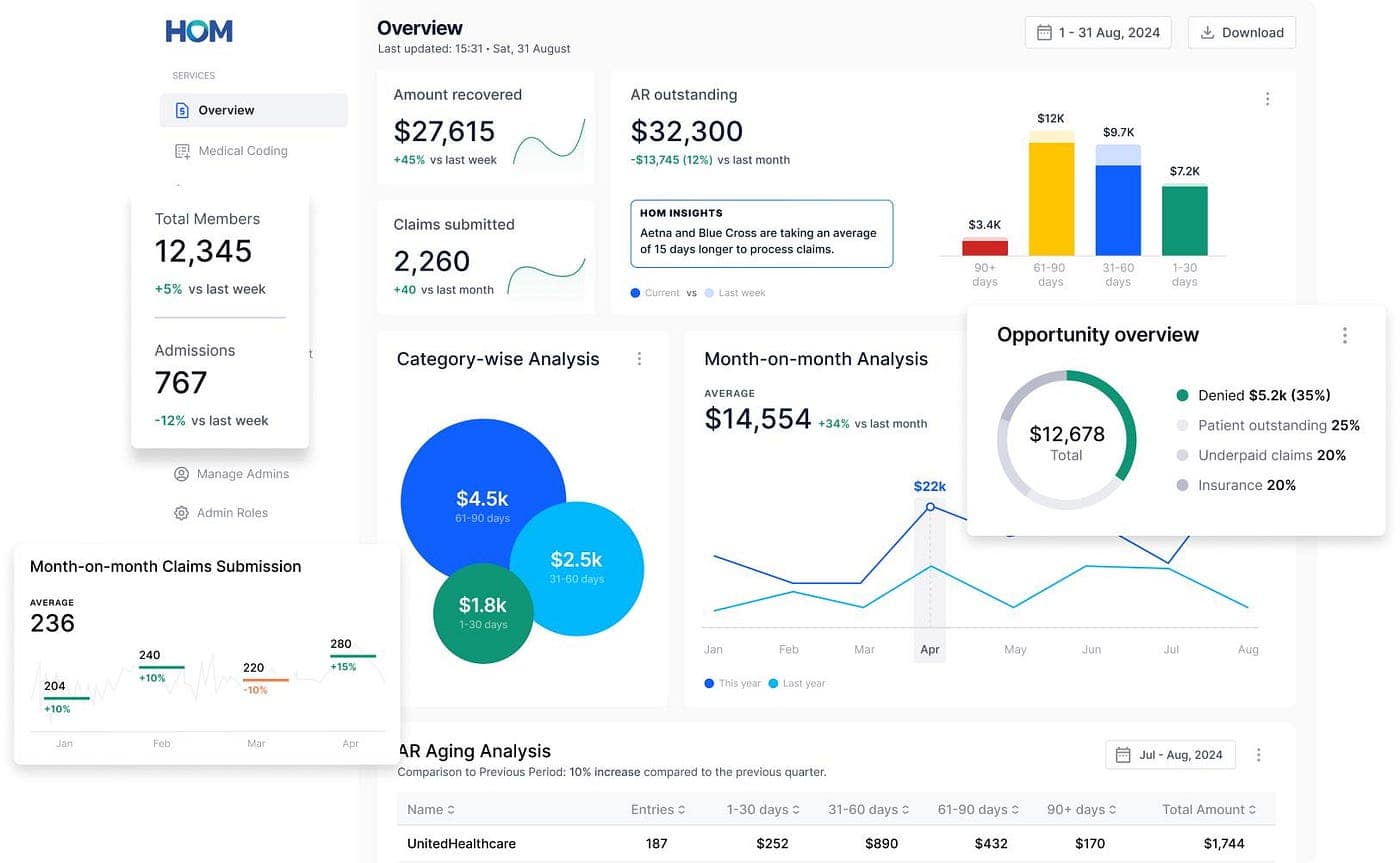Viewport: 1400px width, 863px height.
Task: Open AR Aging Analysis three-dot menu
Action: 1259,755
